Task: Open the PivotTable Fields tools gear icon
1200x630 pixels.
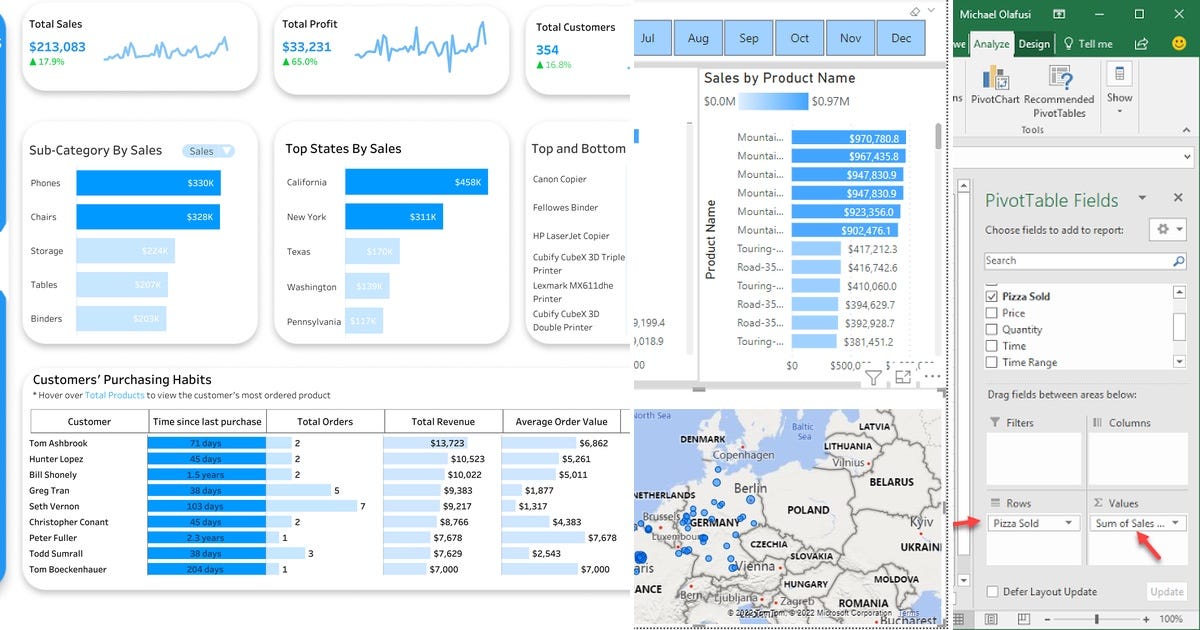Action: [1164, 229]
